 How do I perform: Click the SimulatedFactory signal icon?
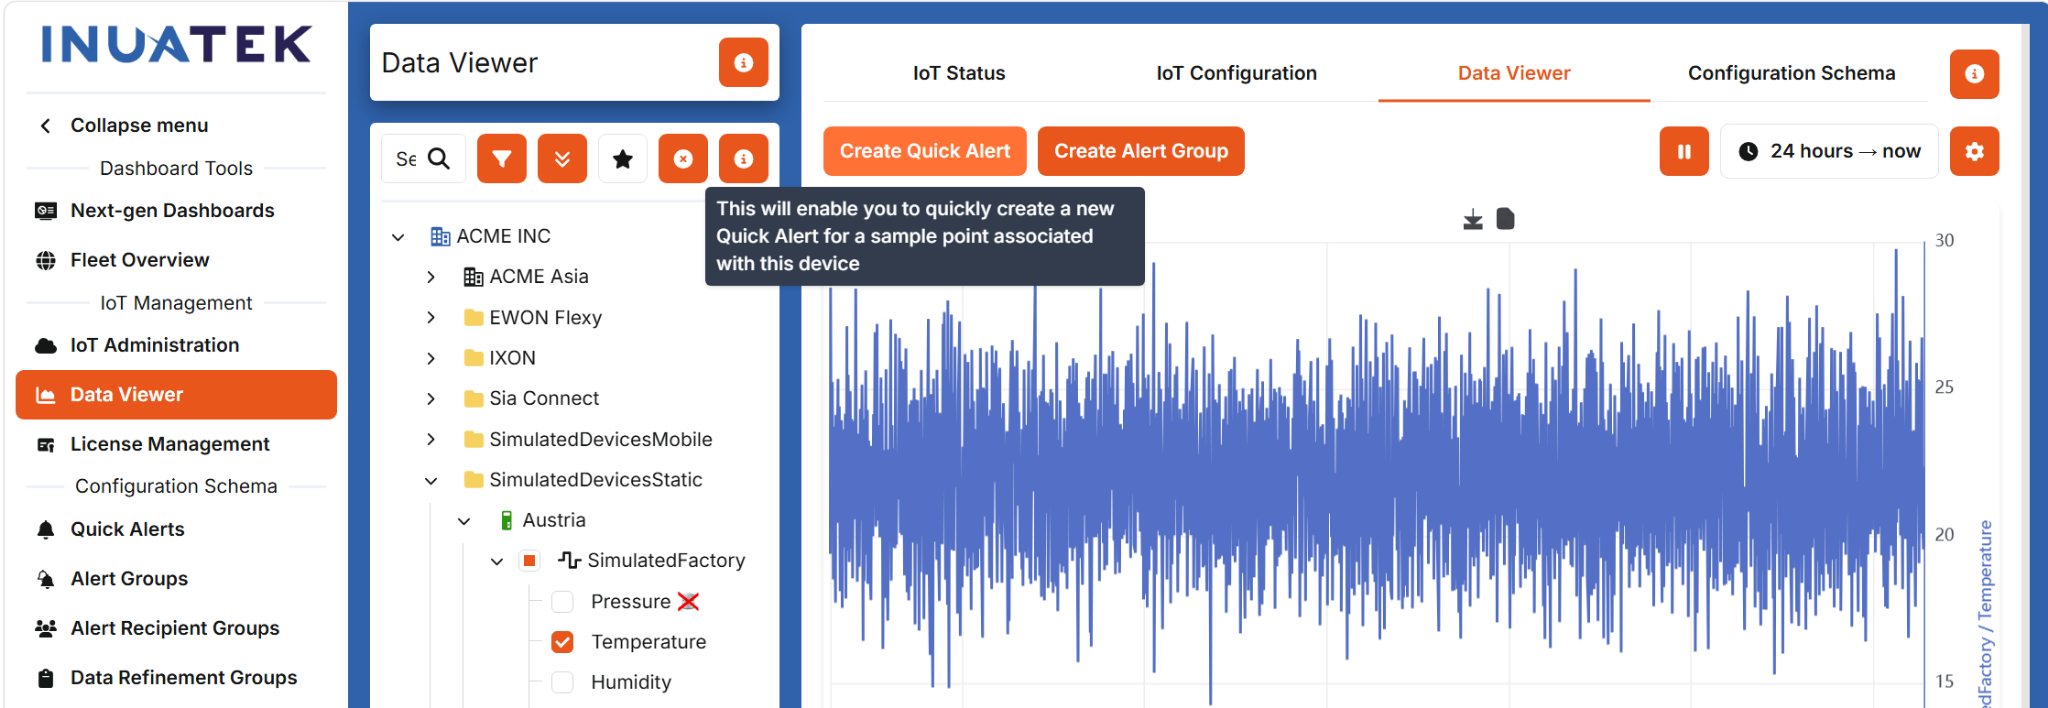[x=569, y=560]
